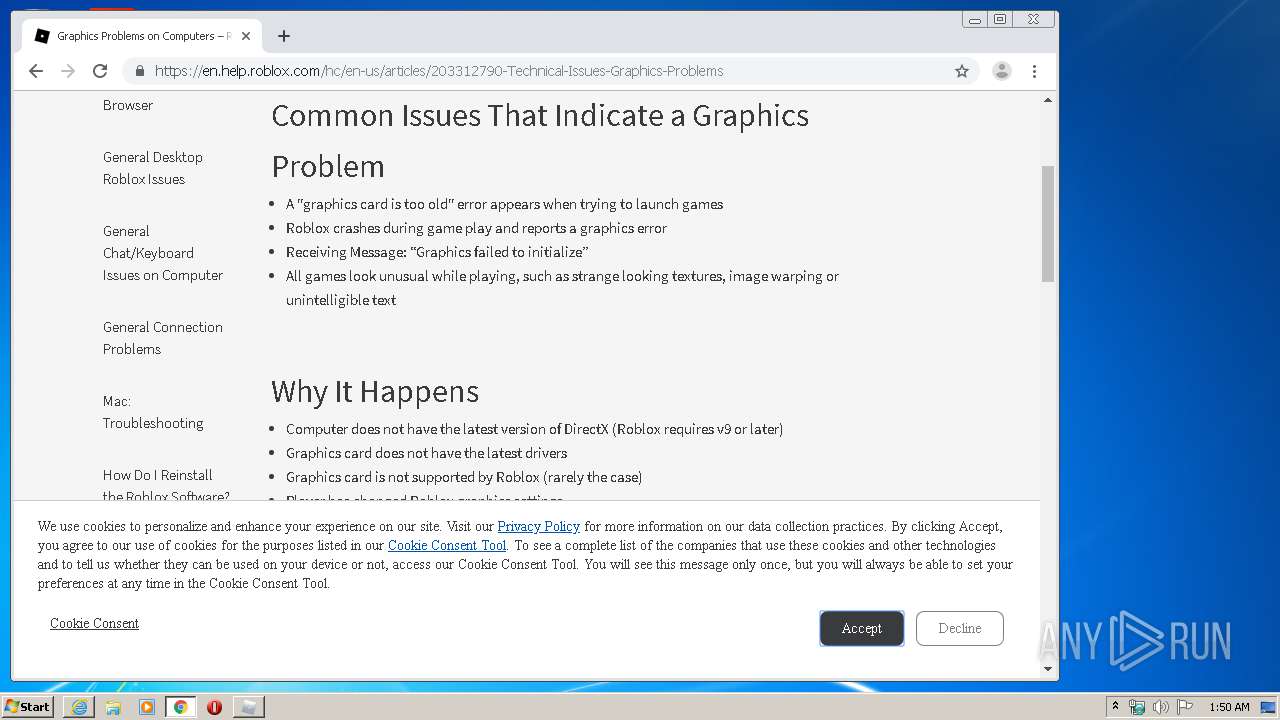Open a new tab with the plus icon

284,36
